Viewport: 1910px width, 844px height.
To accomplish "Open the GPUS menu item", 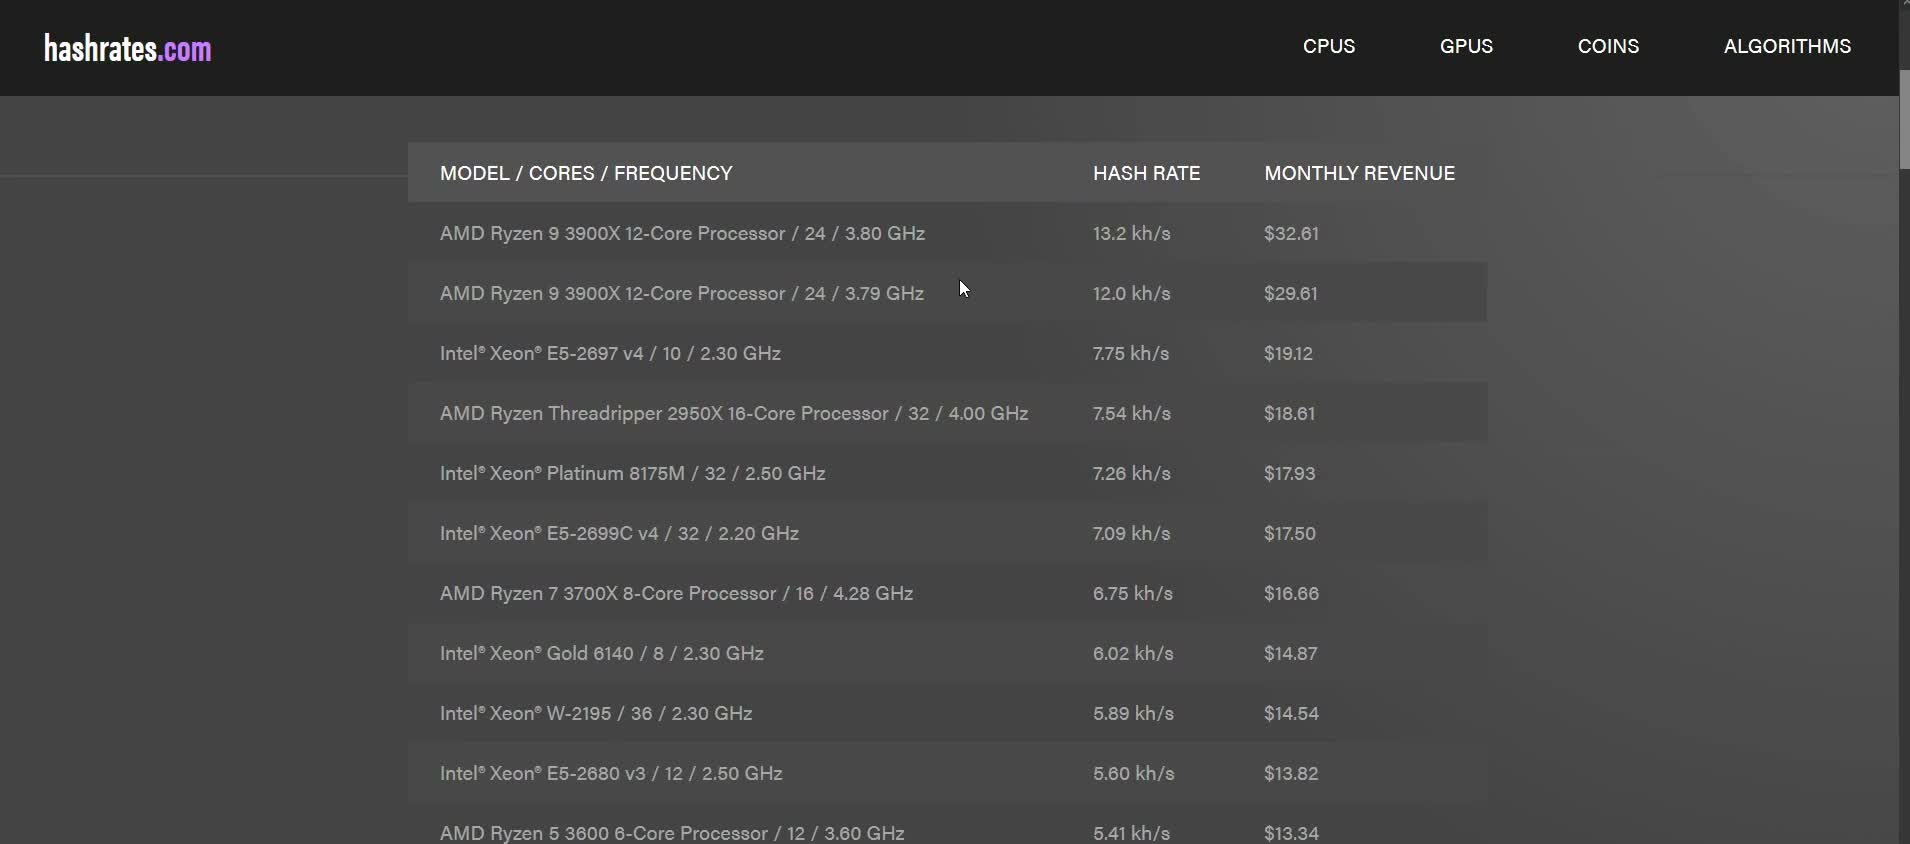I will click(1466, 46).
